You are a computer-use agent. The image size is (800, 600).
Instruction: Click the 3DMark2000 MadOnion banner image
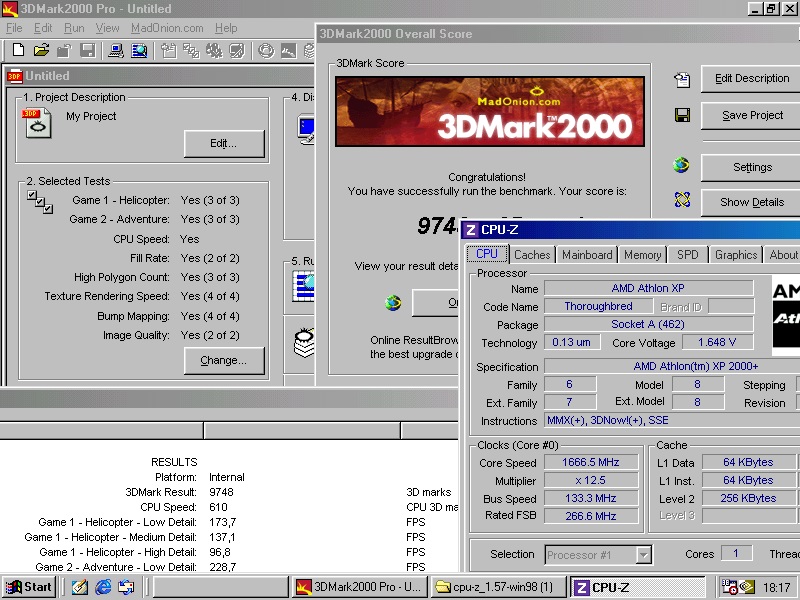(x=490, y=111)
